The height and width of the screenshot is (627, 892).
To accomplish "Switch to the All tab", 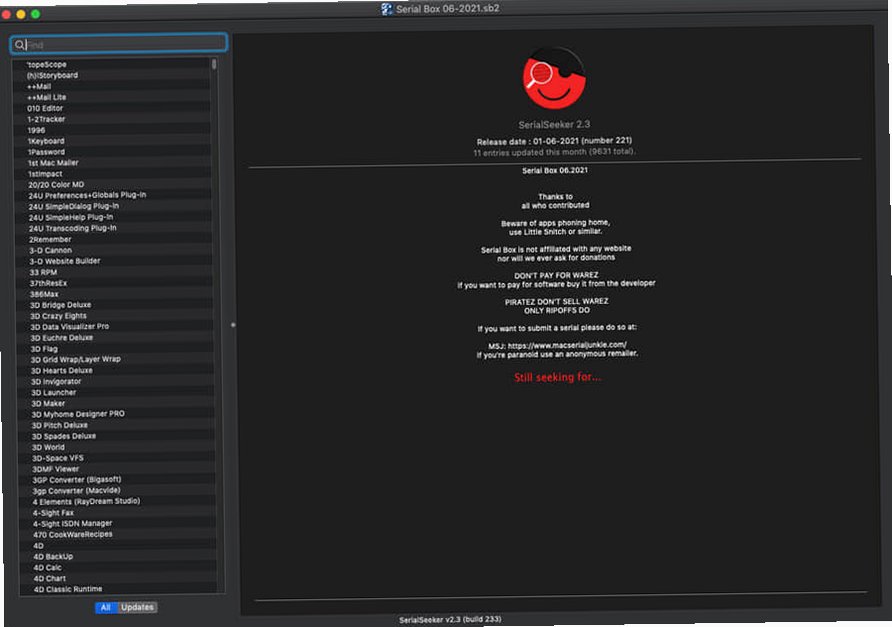I will [x=106, y=607].
